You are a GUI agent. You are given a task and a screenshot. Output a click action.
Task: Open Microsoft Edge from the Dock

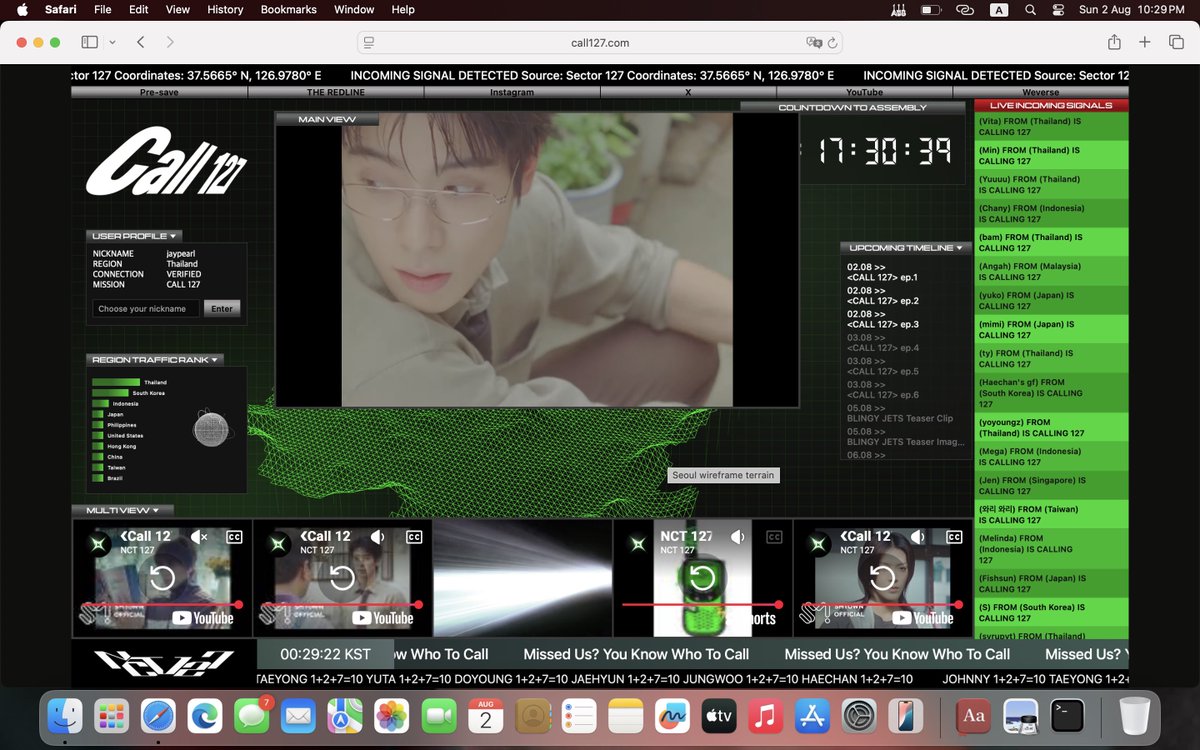205,716
